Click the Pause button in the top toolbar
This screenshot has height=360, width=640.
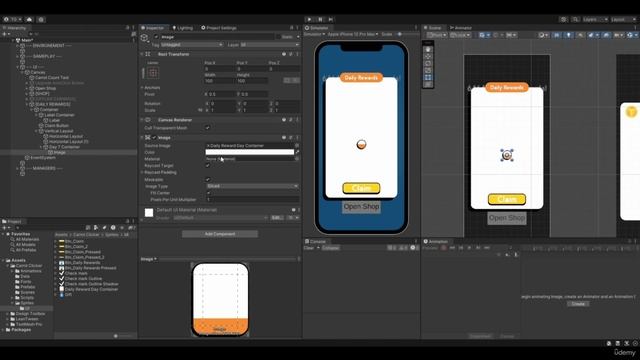point(320,19)
